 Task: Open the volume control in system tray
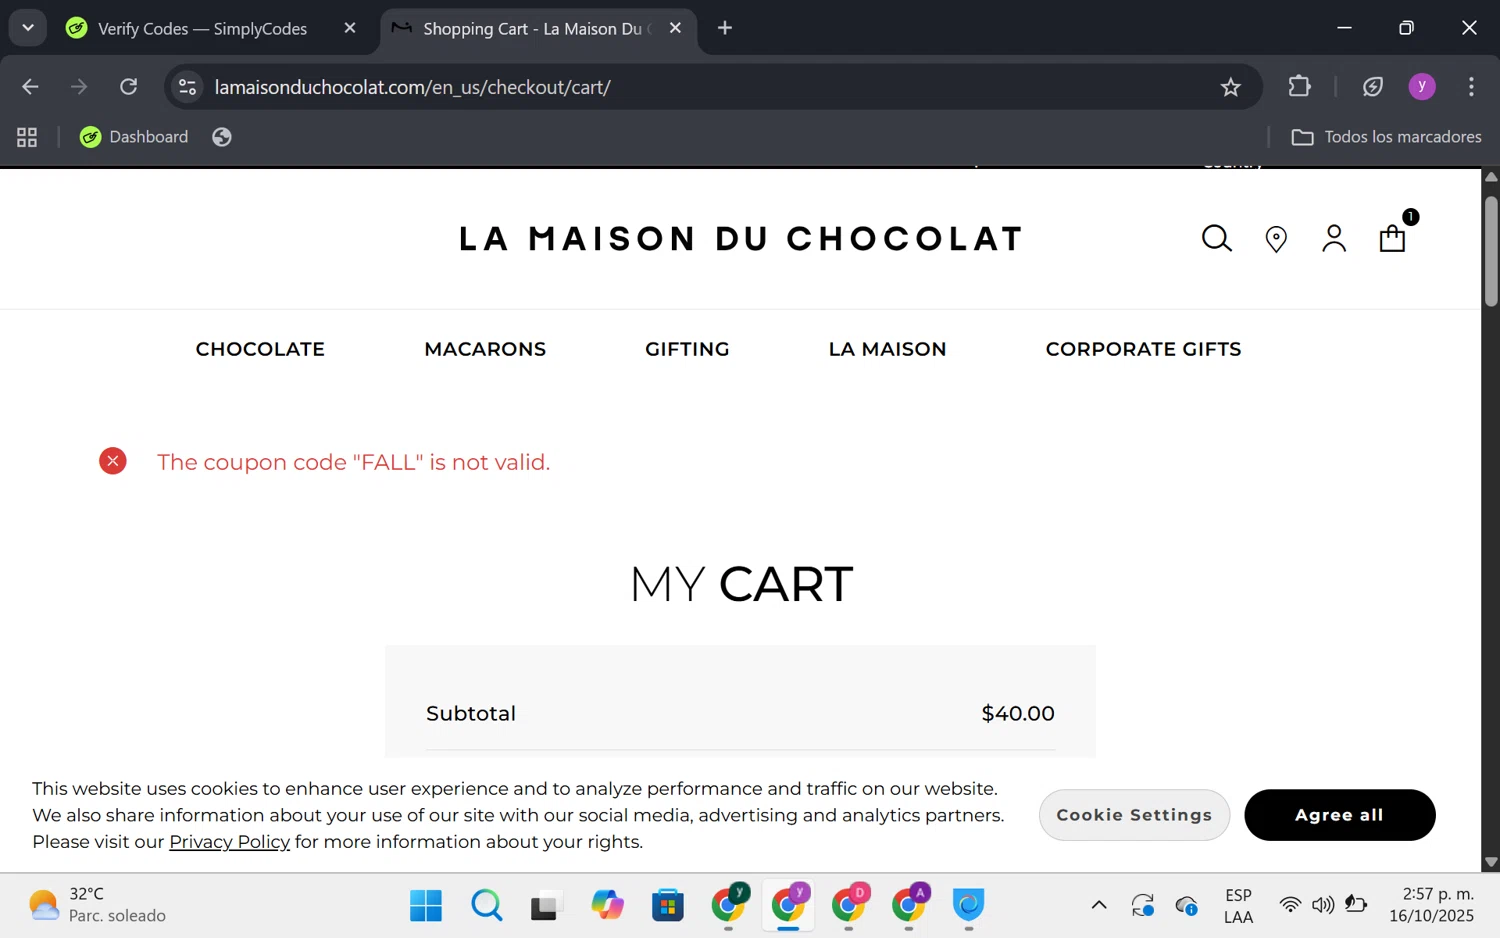click(1323, 906)
